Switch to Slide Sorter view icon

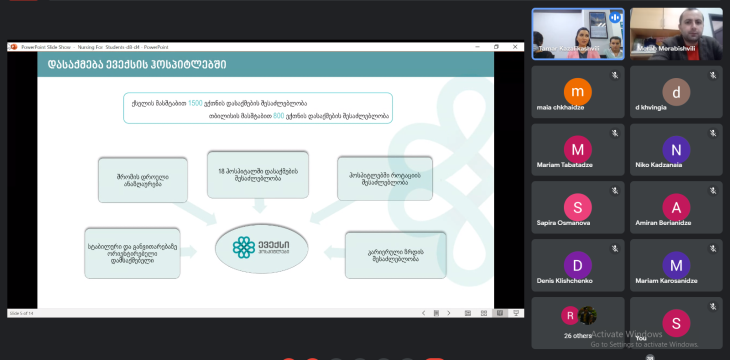click(484, 313)
